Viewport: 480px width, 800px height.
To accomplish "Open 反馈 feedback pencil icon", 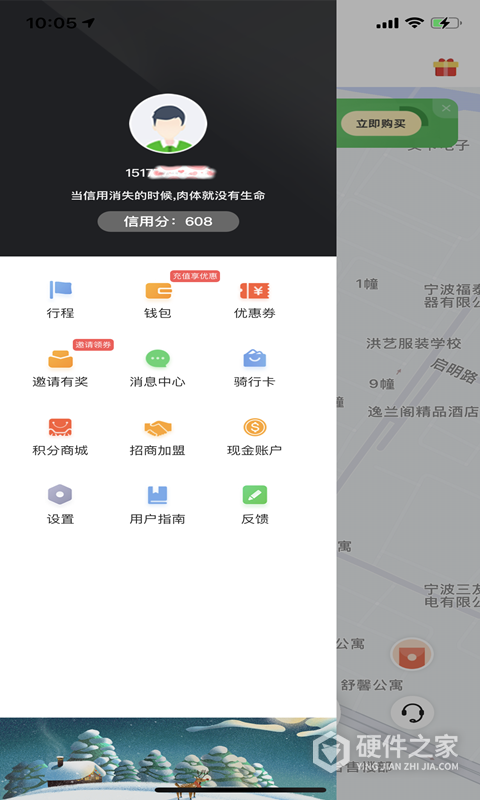I will click(x=255, y=495).
